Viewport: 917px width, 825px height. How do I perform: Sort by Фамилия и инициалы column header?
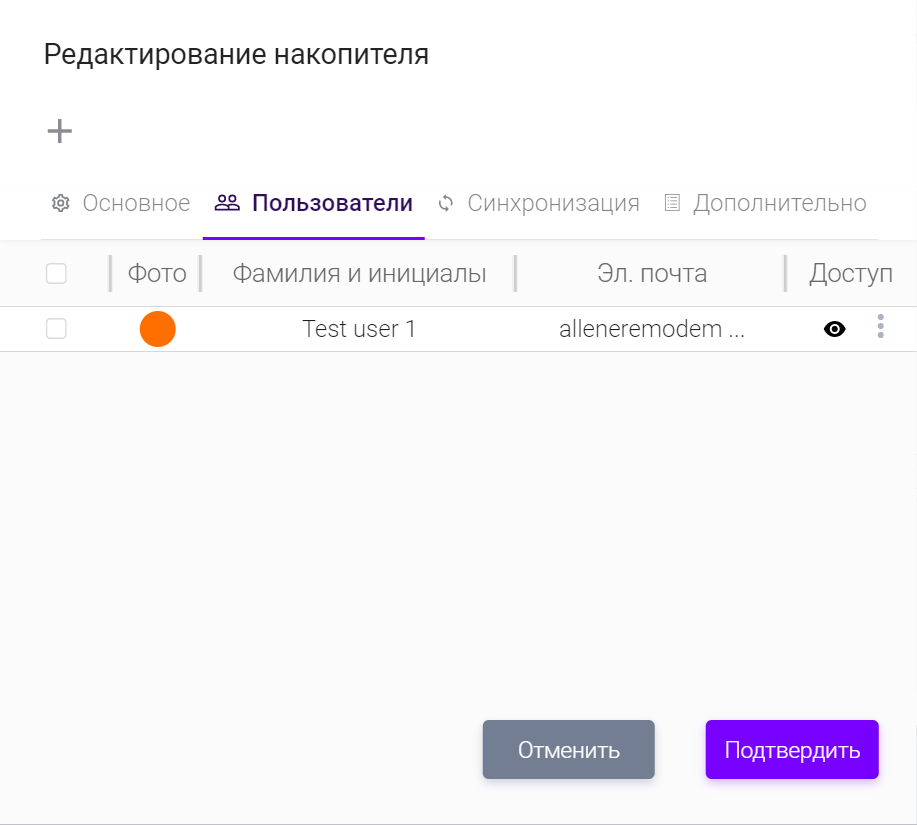359,274
